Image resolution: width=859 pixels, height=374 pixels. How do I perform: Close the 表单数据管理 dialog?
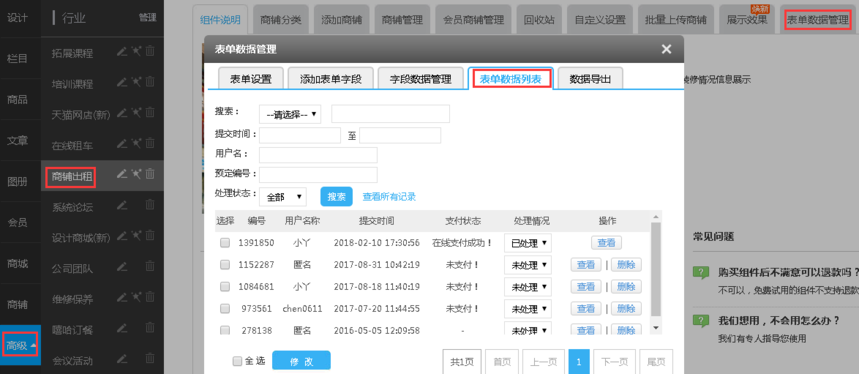pos(666,49)
